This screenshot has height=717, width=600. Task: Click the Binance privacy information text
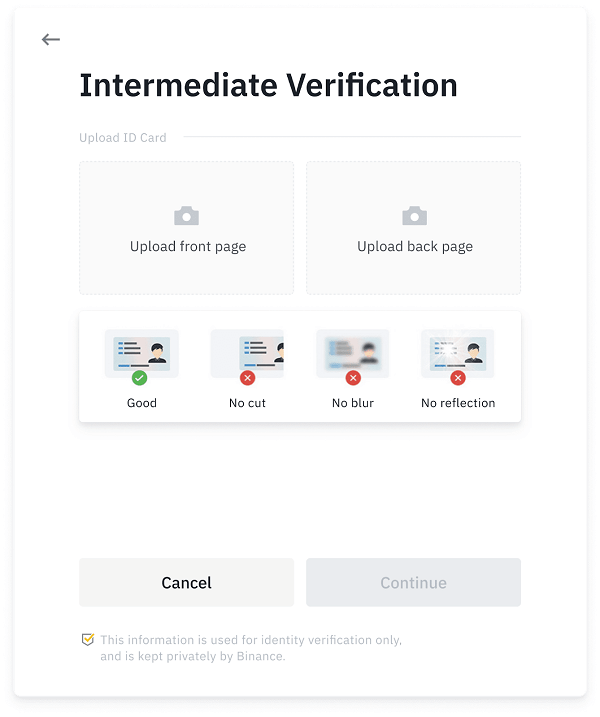click(251, 648)
